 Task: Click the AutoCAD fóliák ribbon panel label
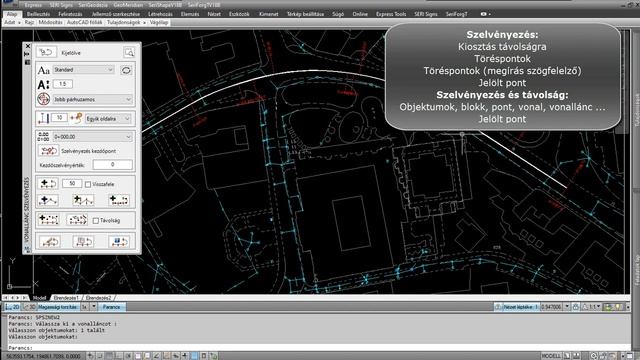click(x=84, y=22)
